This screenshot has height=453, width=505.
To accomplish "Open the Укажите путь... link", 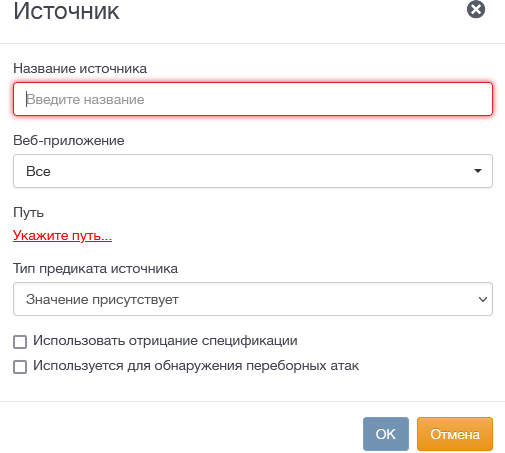I will [62, 235].
